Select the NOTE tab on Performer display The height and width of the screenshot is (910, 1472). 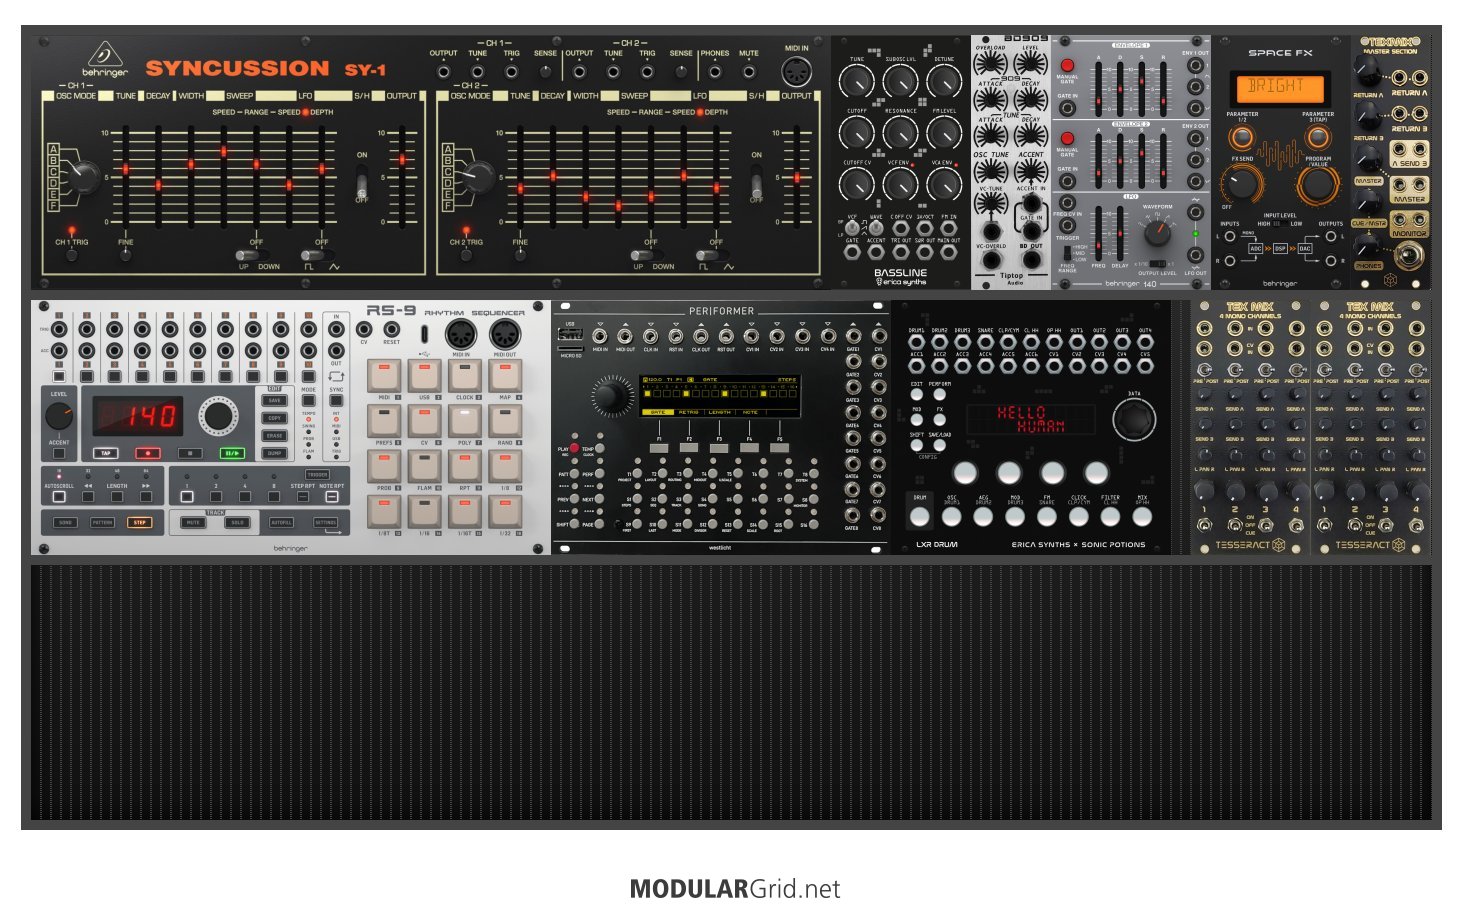click(x=751, y=412)
